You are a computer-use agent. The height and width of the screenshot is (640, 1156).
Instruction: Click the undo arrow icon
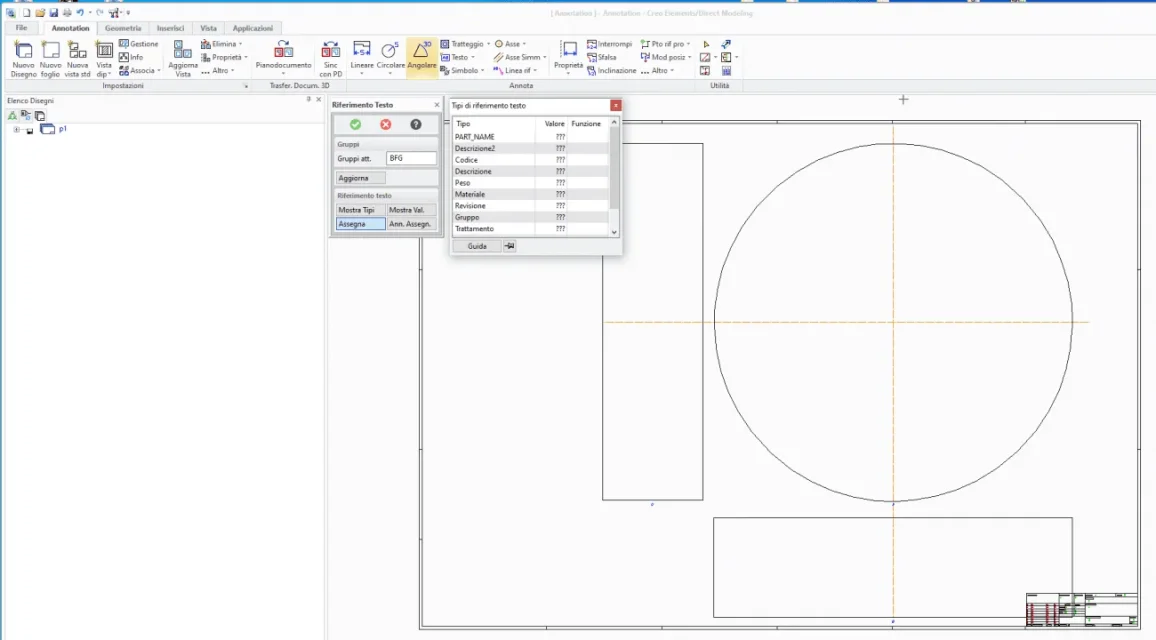(80, 13)
